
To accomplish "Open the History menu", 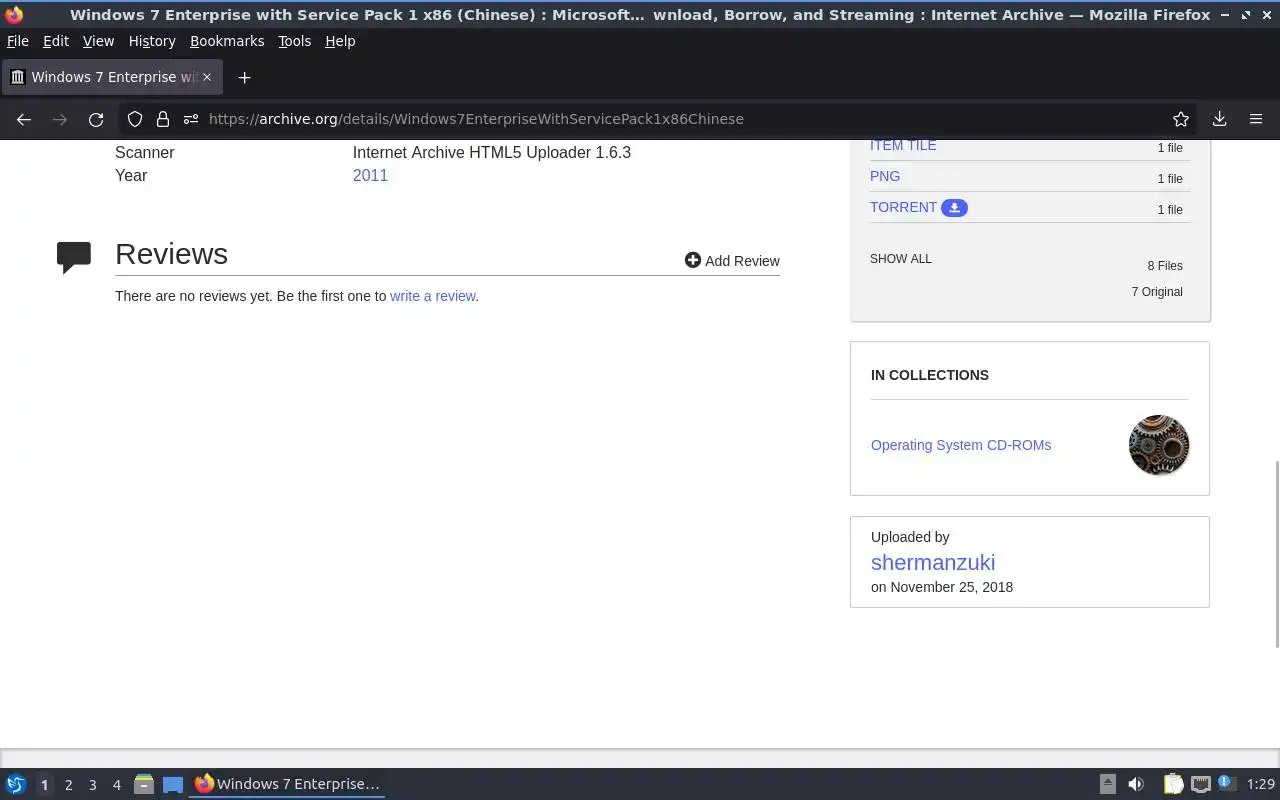I will (x=152, y=41).
